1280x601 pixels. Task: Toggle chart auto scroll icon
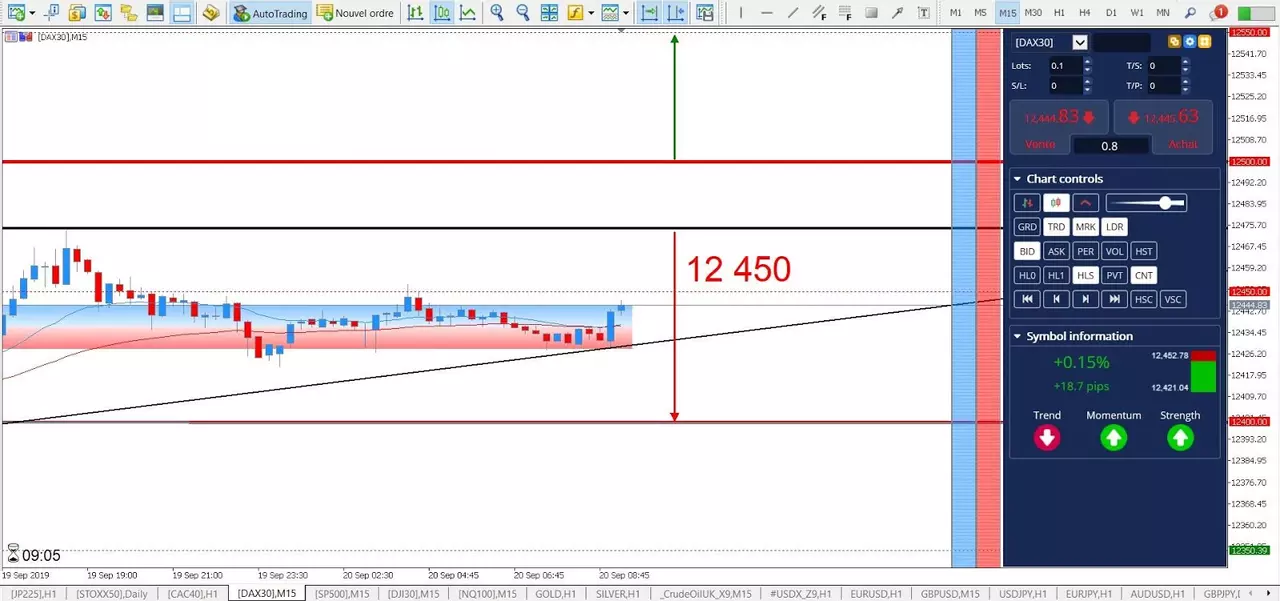[x=649, y=13]
